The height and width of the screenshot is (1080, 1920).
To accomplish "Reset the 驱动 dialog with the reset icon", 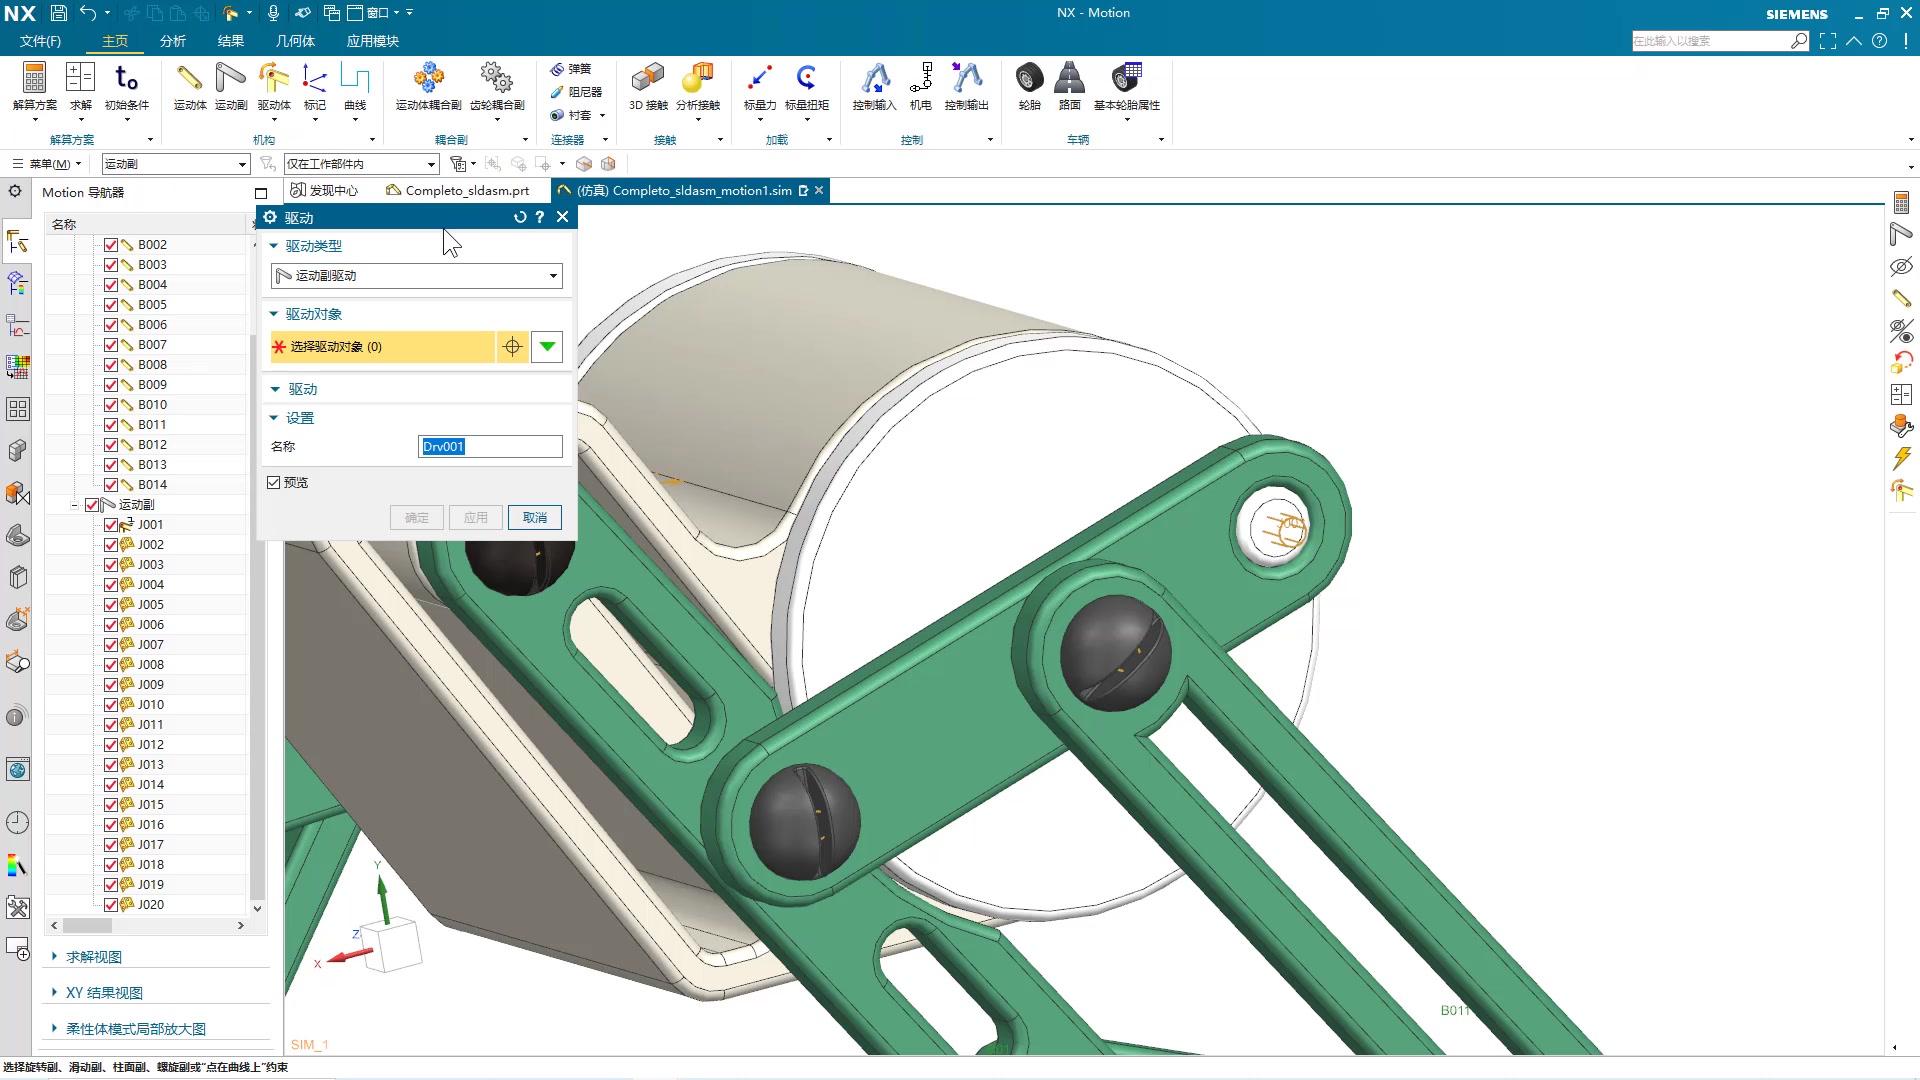I will pos(520,217).
